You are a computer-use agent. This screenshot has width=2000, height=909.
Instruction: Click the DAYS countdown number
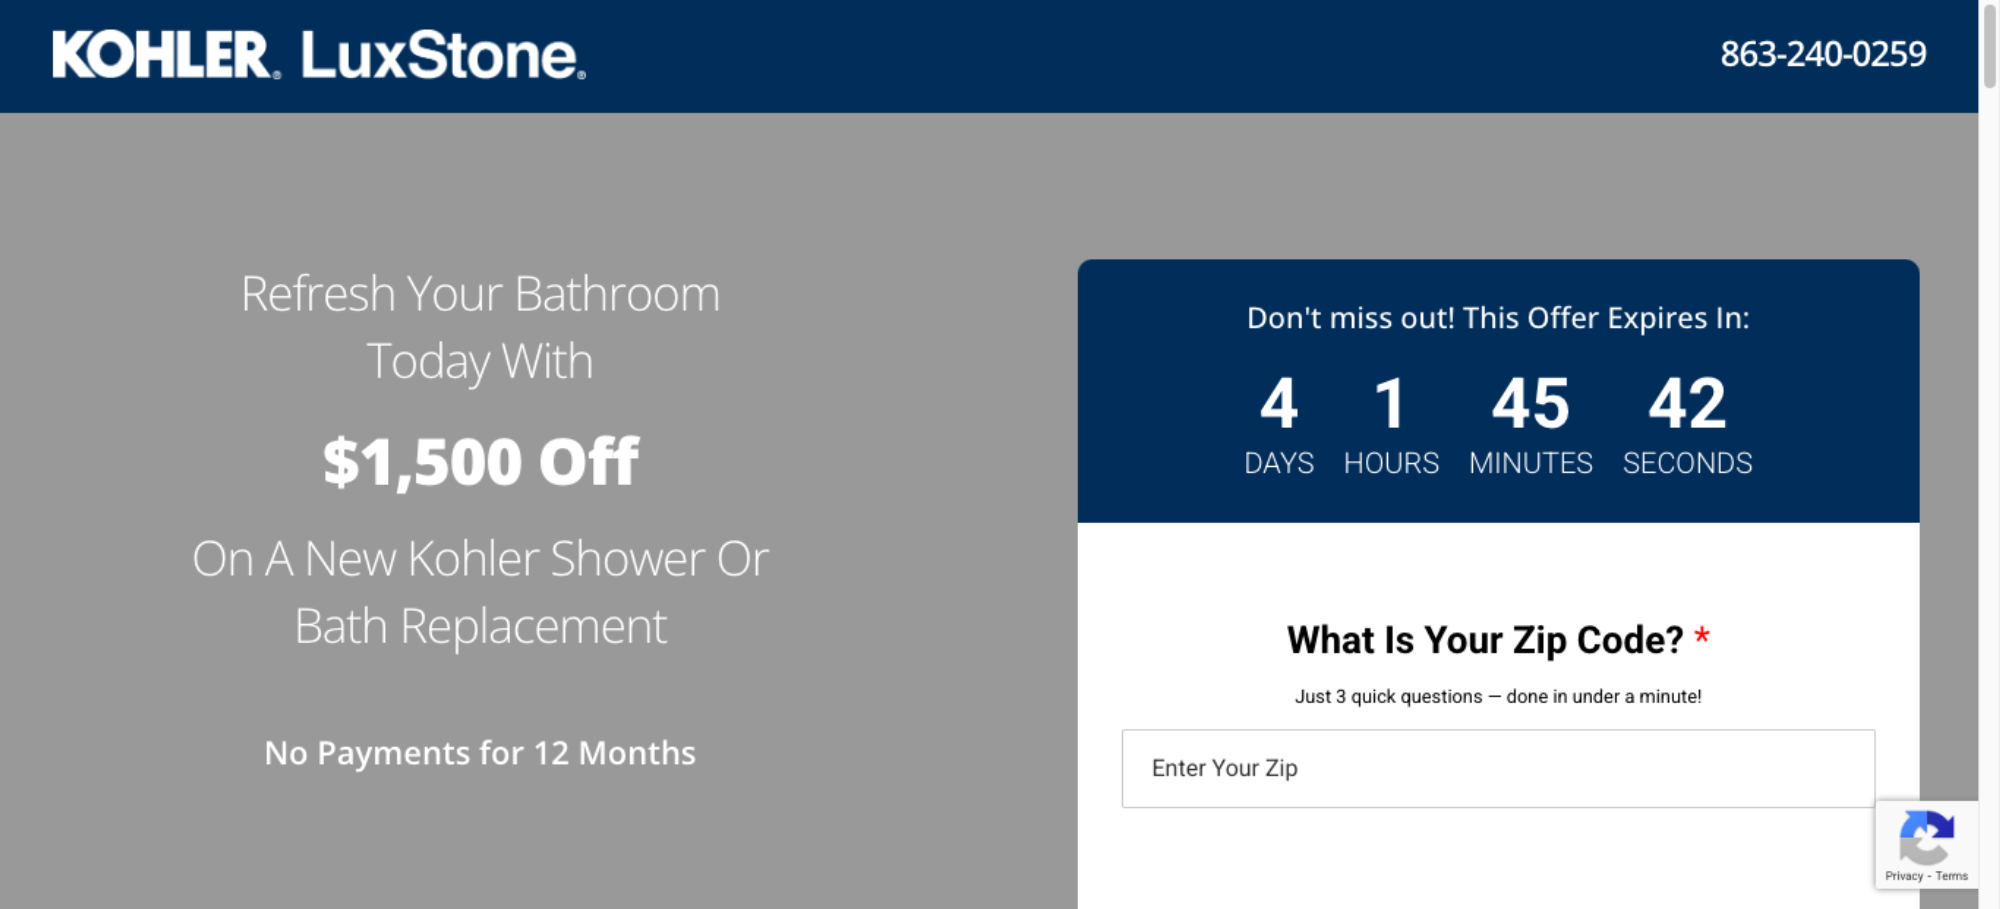(x=1279, y=403)
